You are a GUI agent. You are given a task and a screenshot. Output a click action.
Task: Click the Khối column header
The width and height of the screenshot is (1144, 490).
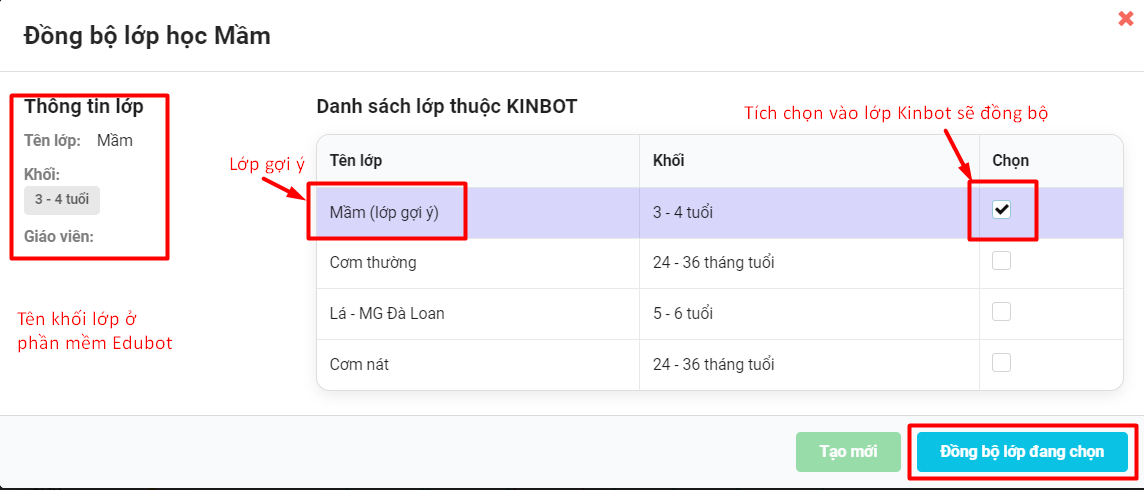668,160
